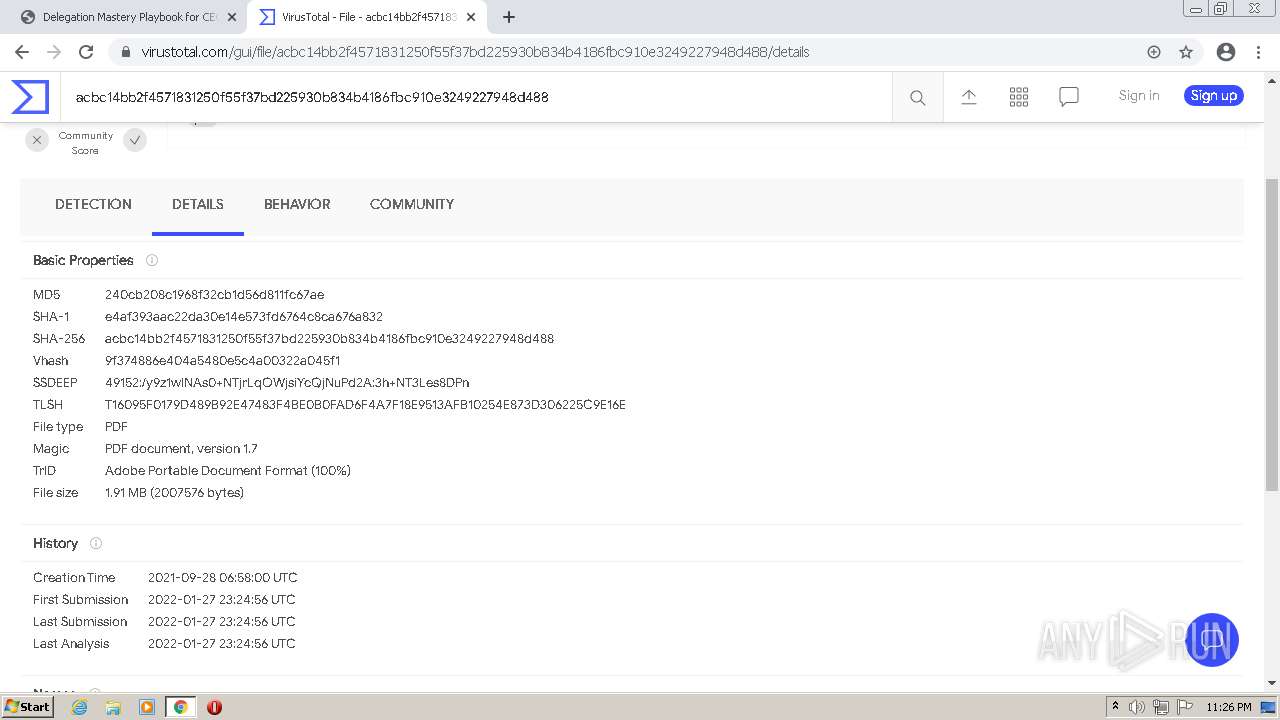Open the COMMUNITY tab

412,204
